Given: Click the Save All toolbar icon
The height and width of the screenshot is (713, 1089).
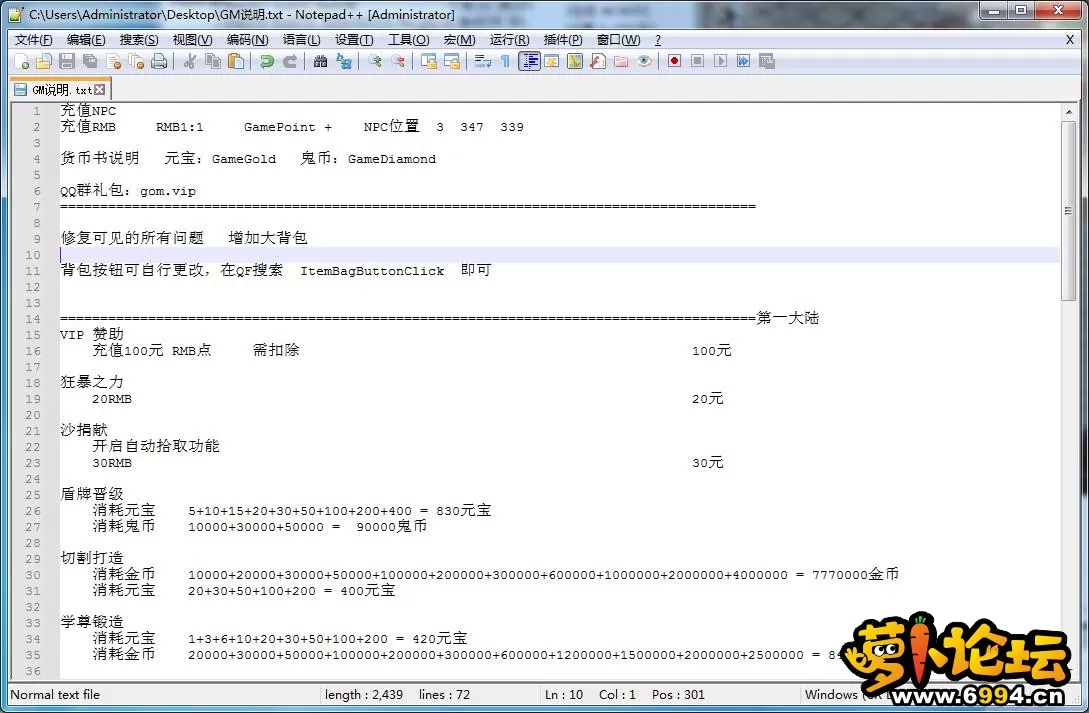Looking at the screenshot, I should point(90,62).
